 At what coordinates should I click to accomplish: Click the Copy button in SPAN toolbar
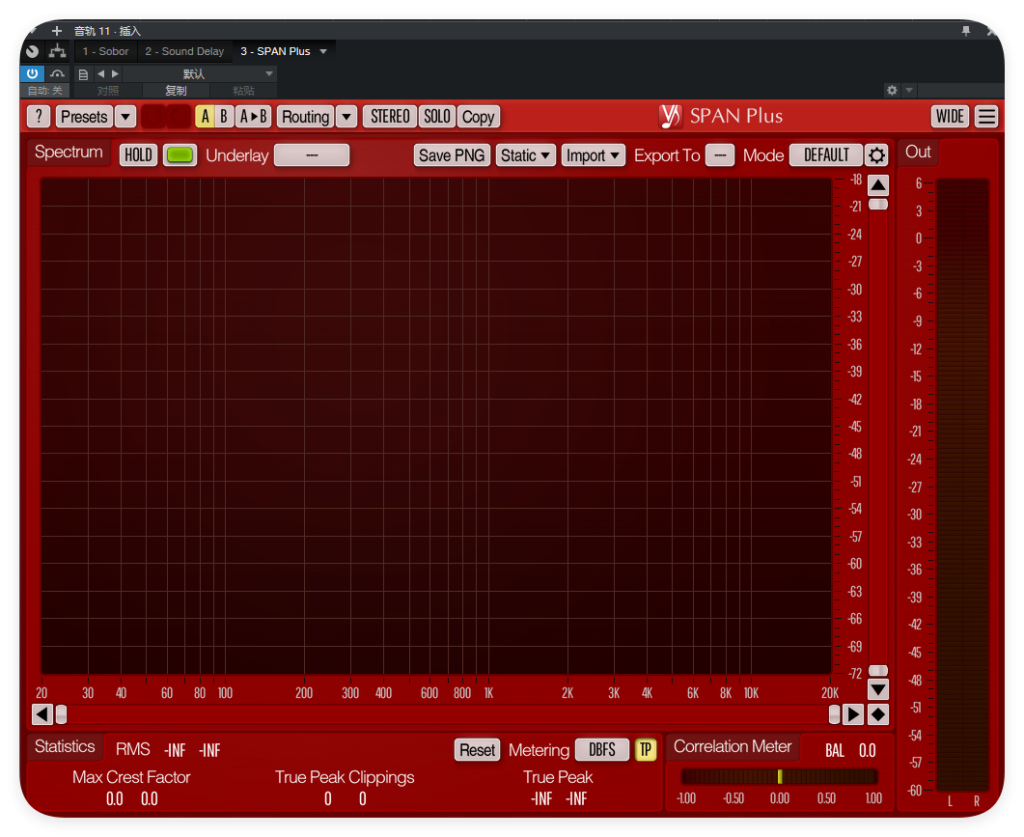click(478, 117)
